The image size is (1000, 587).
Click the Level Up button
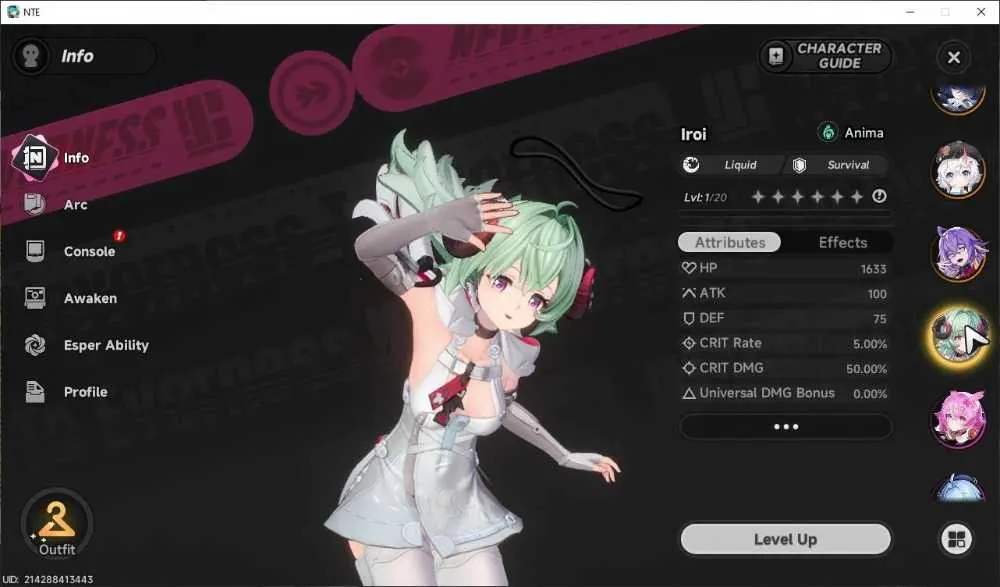coord(786,539)
